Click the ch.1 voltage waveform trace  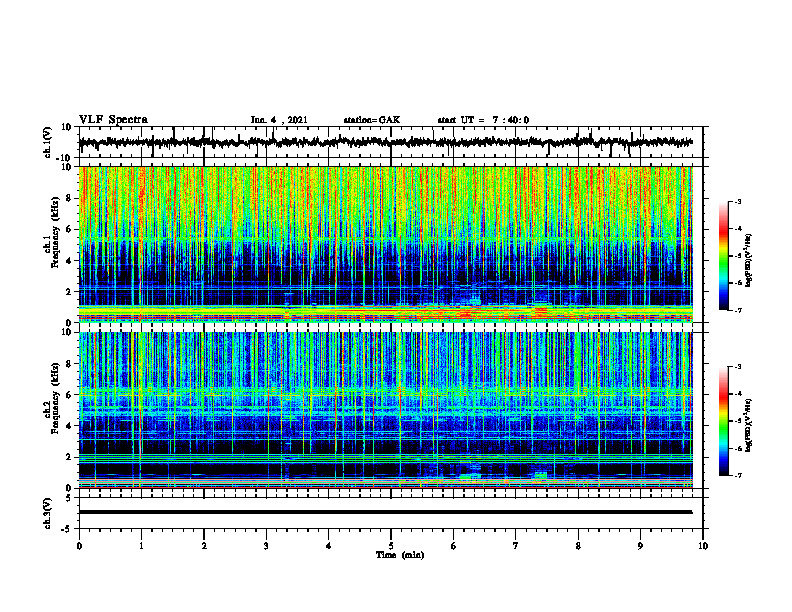click(385, 142)
